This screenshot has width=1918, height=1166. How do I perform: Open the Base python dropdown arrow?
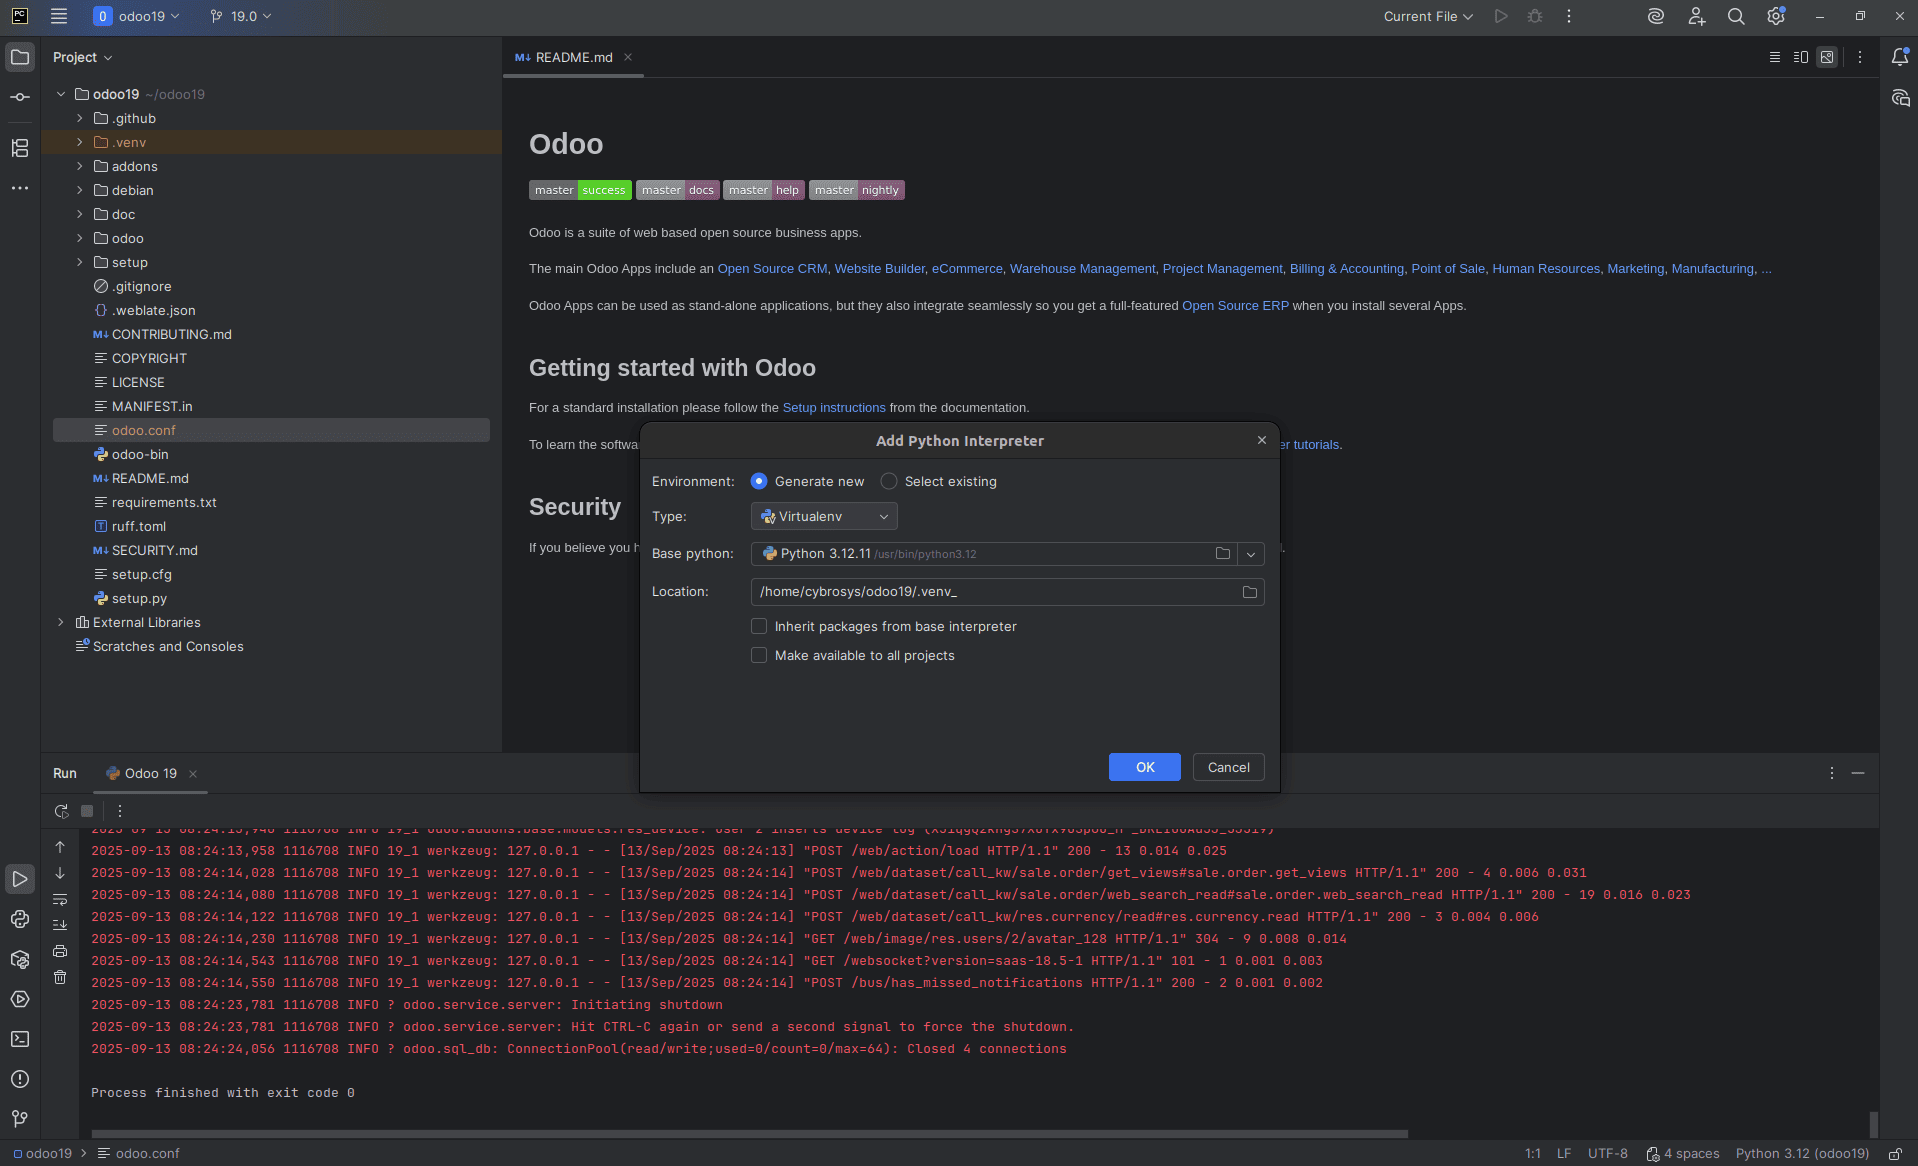[1251, 554]
